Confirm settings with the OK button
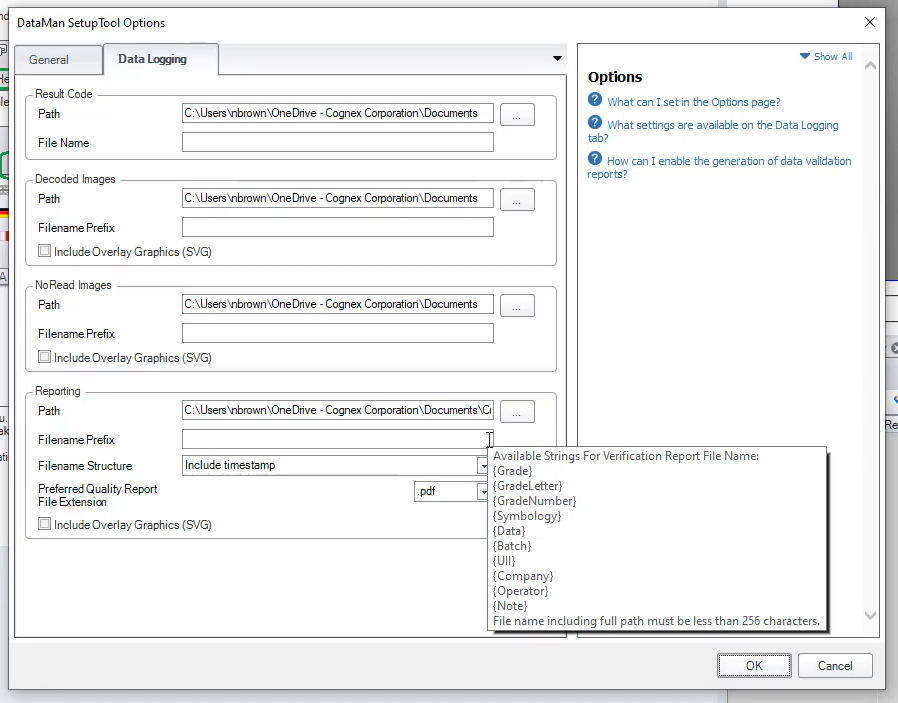This screenshot has height=703, width=898. point(754,665)
